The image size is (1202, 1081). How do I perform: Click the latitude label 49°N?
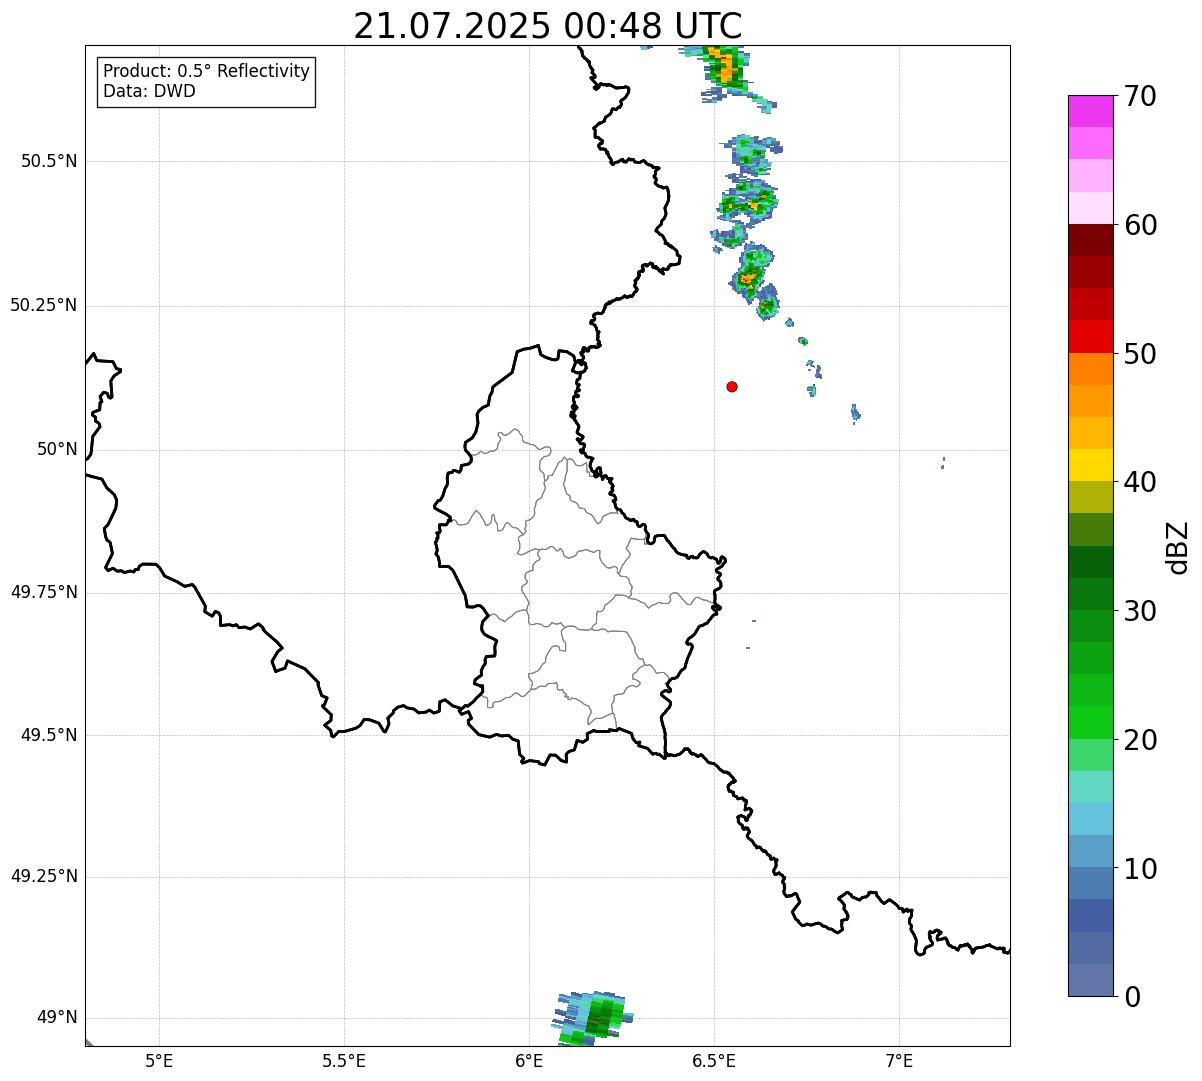tap(57, 1017)
